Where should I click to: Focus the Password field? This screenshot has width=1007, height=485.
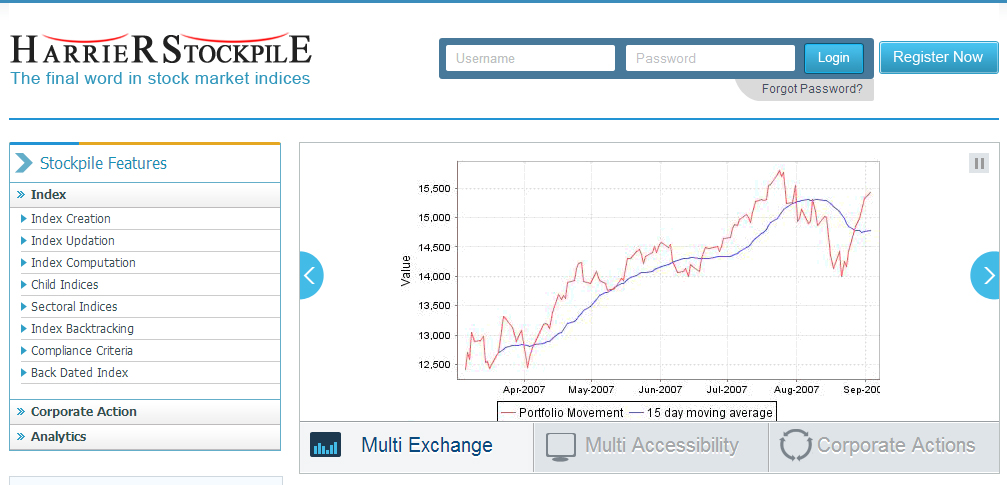[x=710, y=58]
